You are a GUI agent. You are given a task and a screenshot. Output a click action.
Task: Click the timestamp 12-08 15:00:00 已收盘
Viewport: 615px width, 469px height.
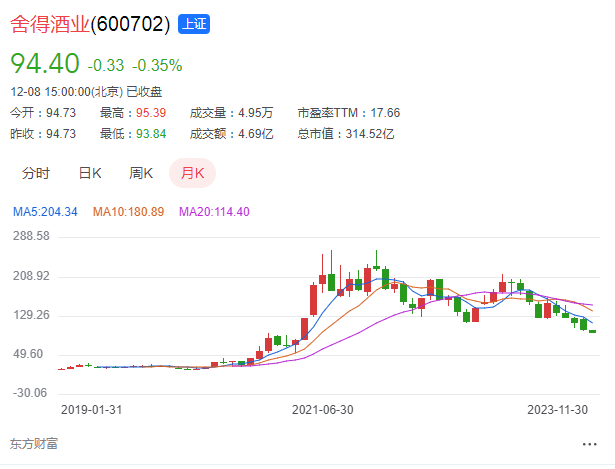click(x=86, y=92)
